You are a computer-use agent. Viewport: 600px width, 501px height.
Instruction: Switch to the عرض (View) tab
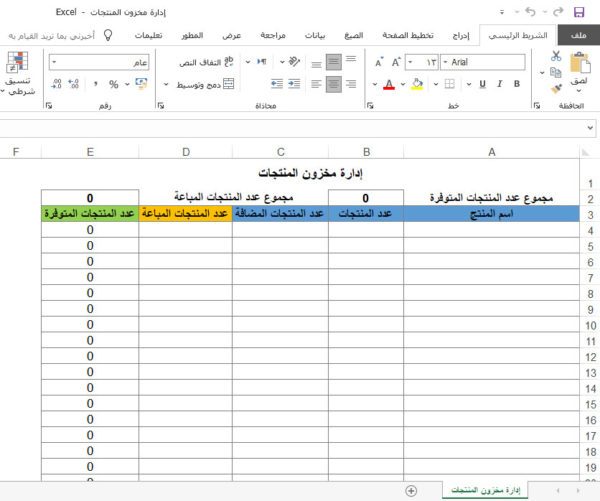pos(232,36)
